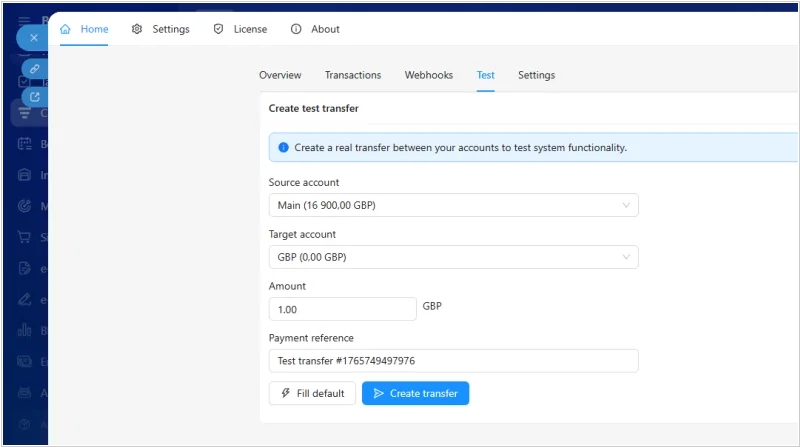800x447 pixels.
Task: Select the shopping cart sidebar icon
Action: click(x=25, y=237)
